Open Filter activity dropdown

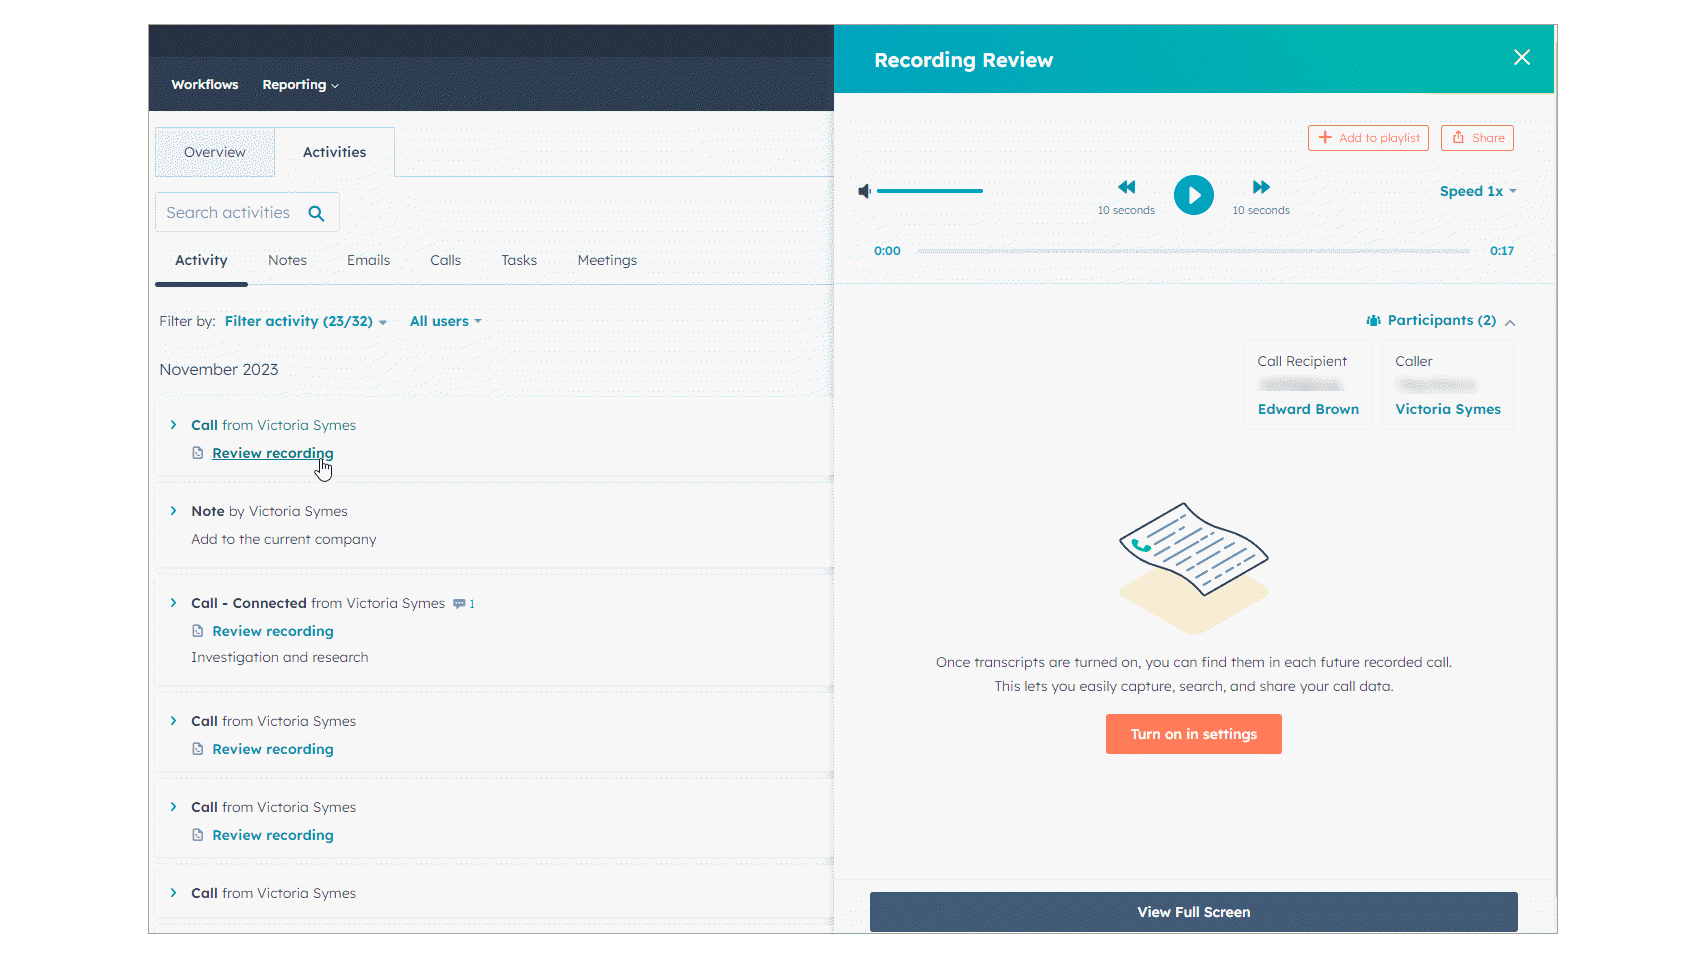(305, 321)
